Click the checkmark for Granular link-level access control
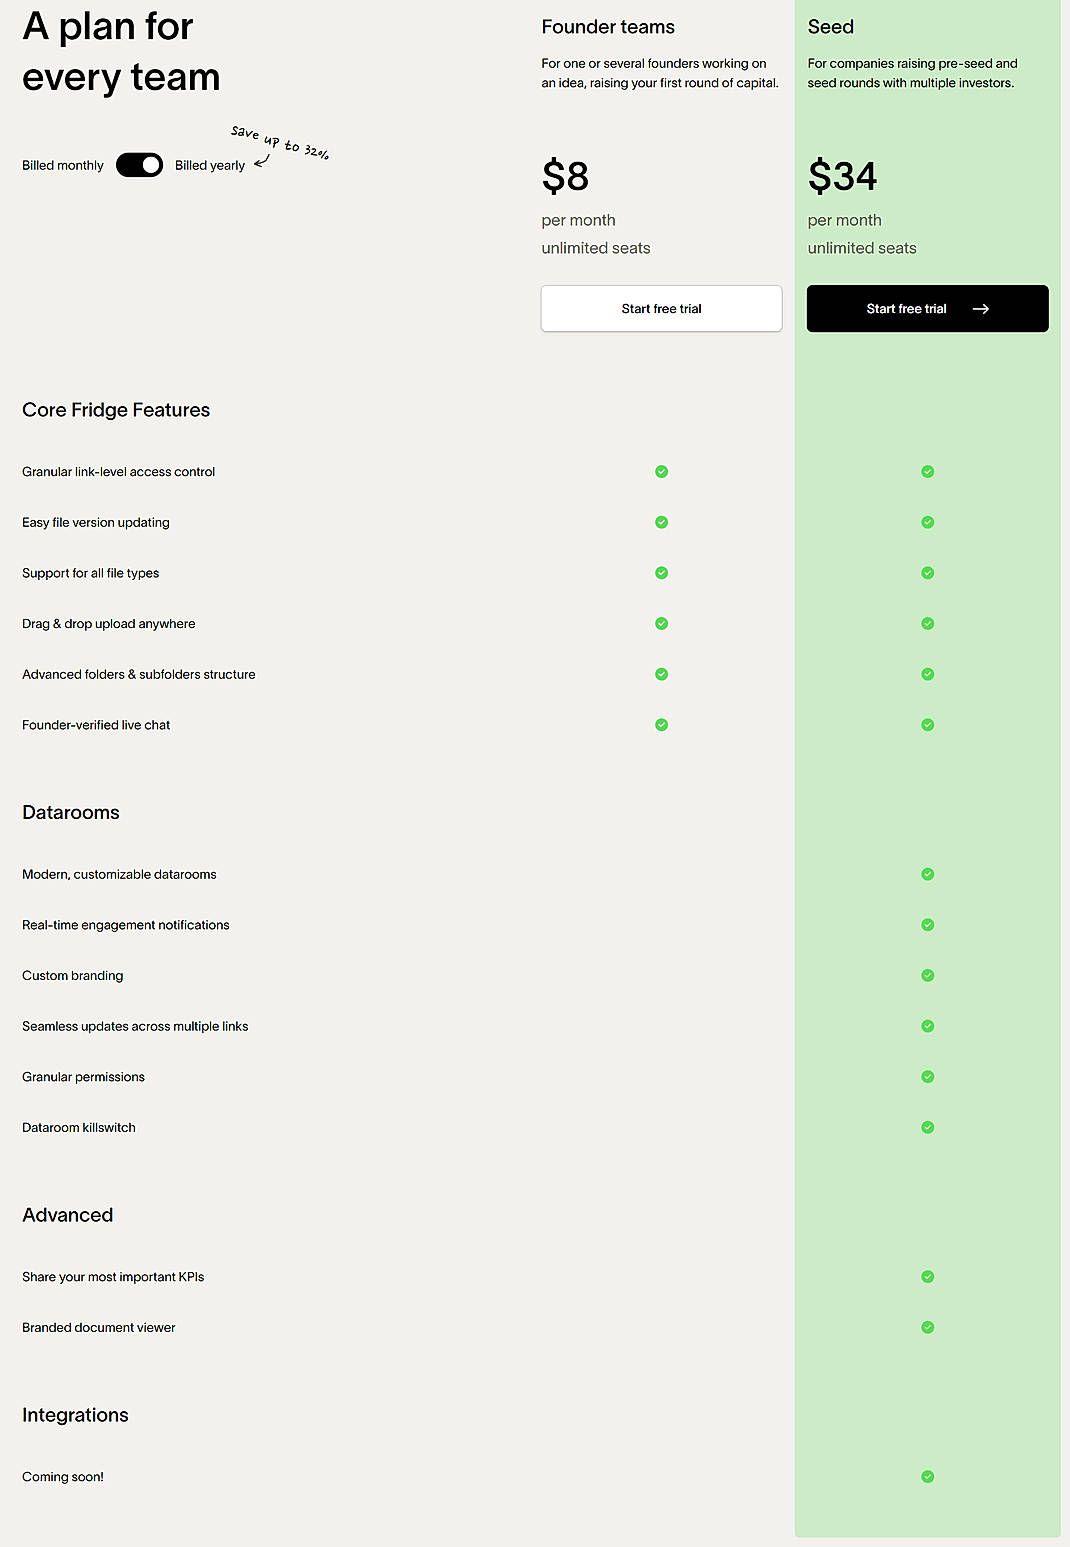The image size is (1070, 1547). tap(660, 471)
